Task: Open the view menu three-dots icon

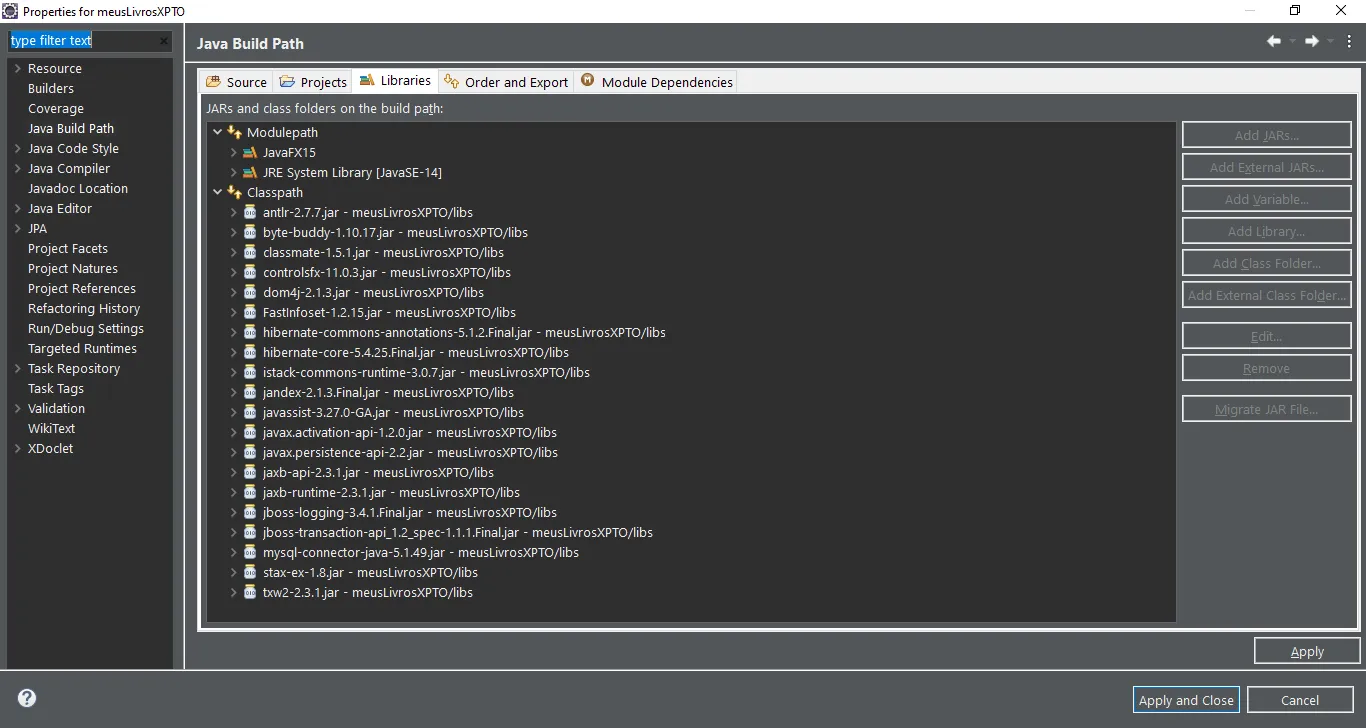Action: [1349, 41]
